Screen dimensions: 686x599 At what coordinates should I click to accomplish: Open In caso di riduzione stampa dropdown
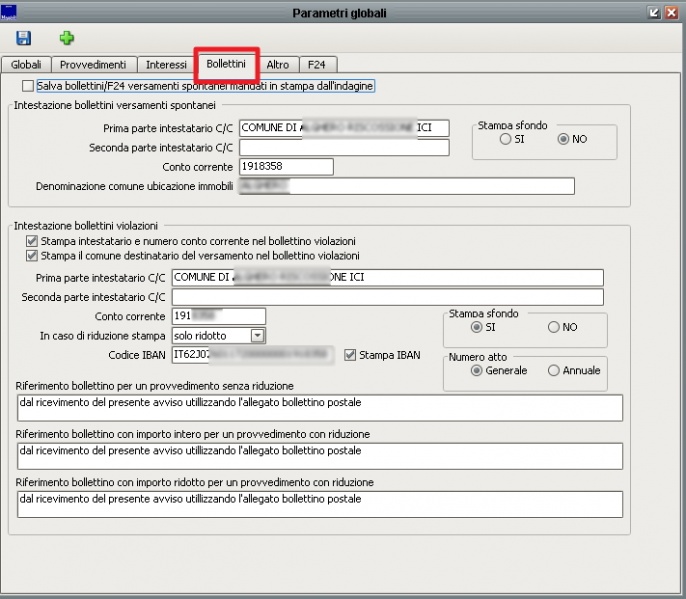point(257,335)
